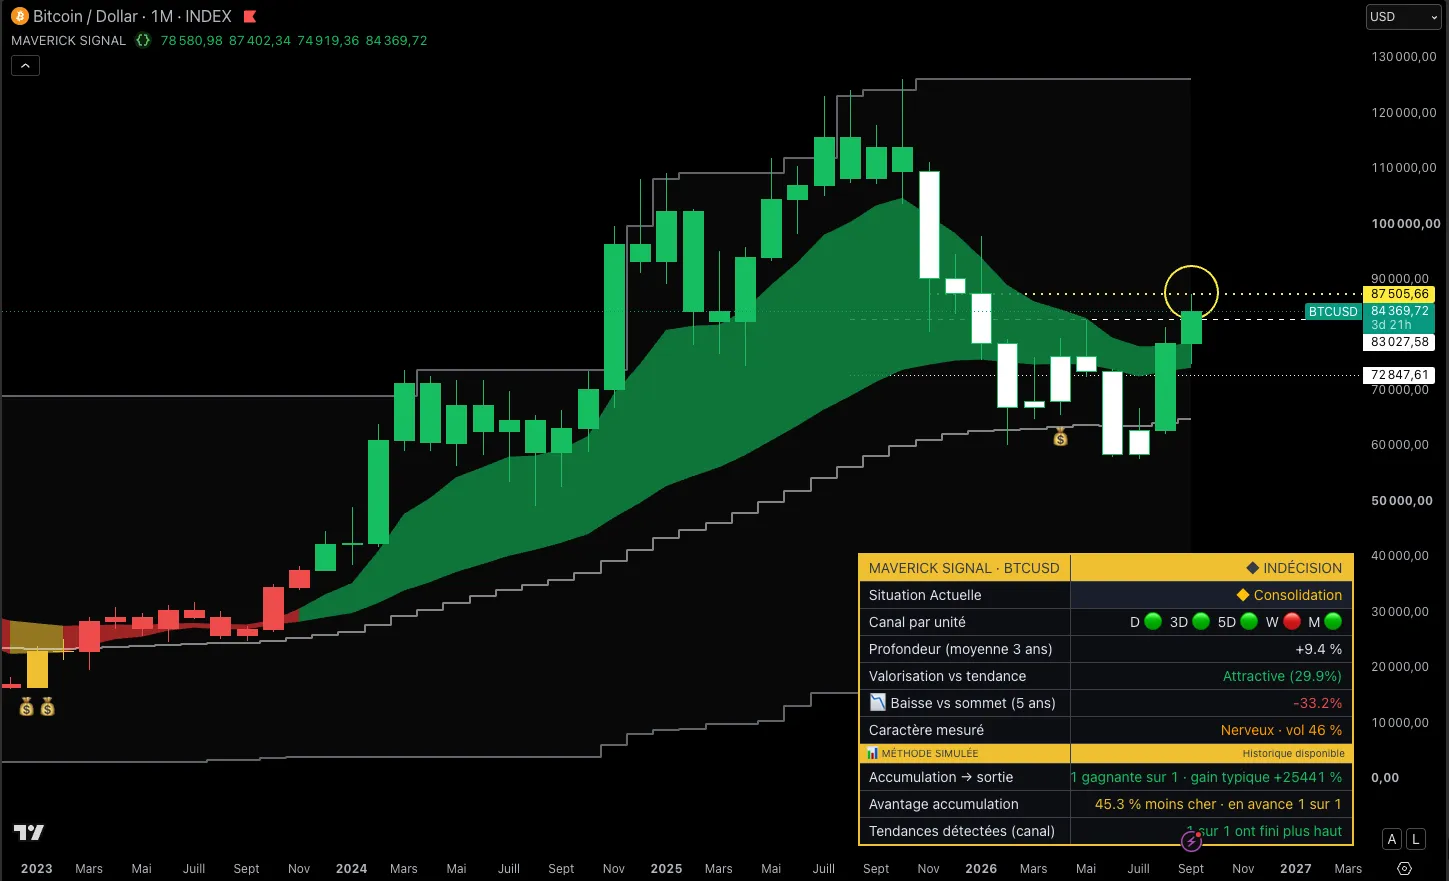The height and width of the screenshot is (881, 1449).
Task: Click the BTCUSD price label on the scale
Action: 1333,312
